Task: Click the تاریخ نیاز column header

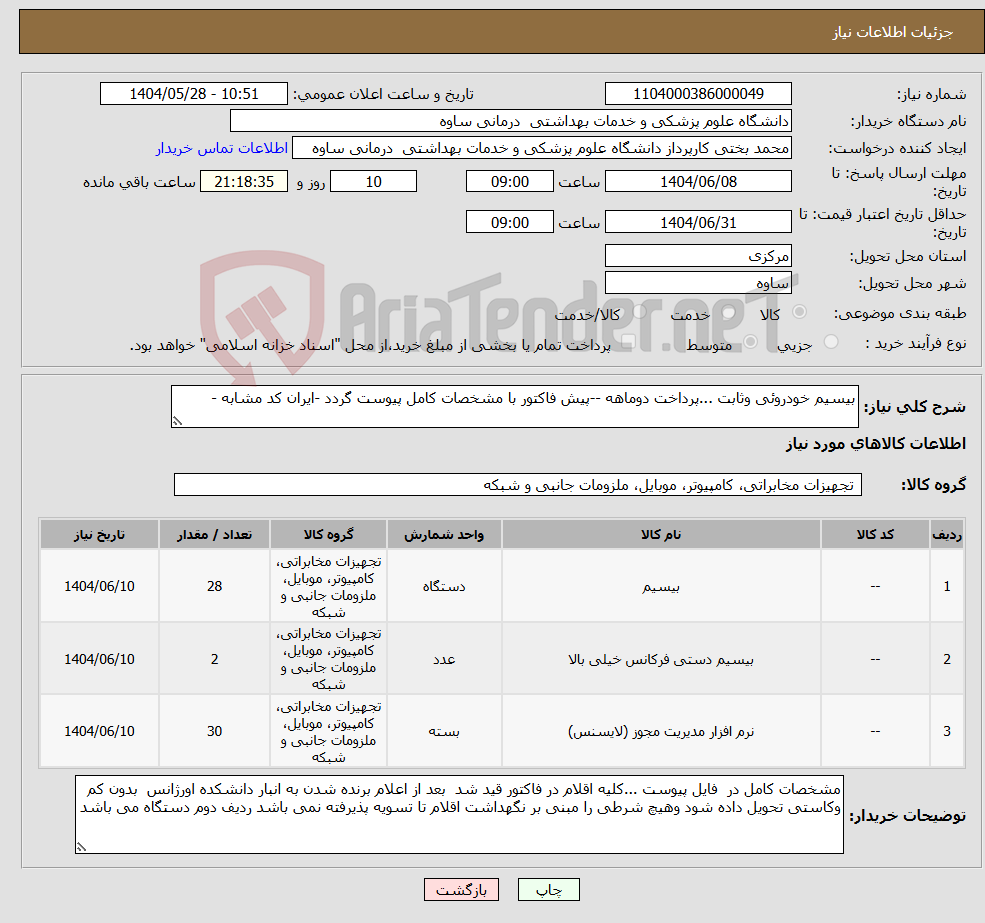Action: (x=99, y=535)
